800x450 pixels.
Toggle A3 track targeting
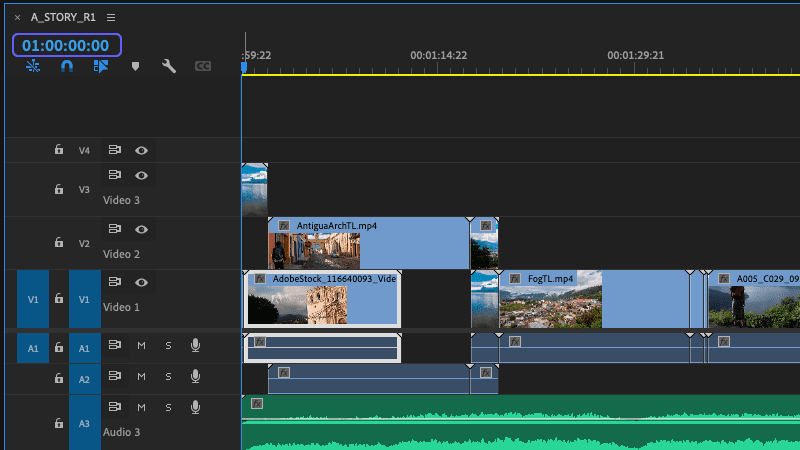(85, 423)
